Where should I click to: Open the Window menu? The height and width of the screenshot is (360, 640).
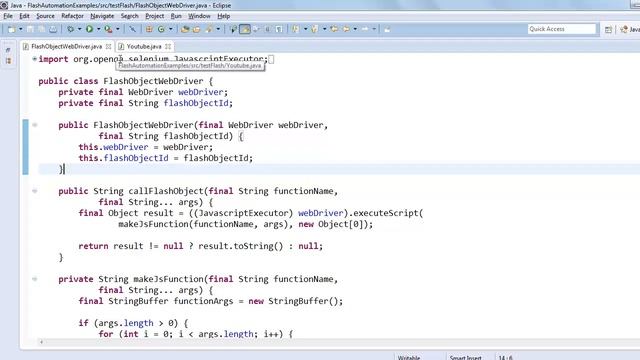click(x=199, y=16)
